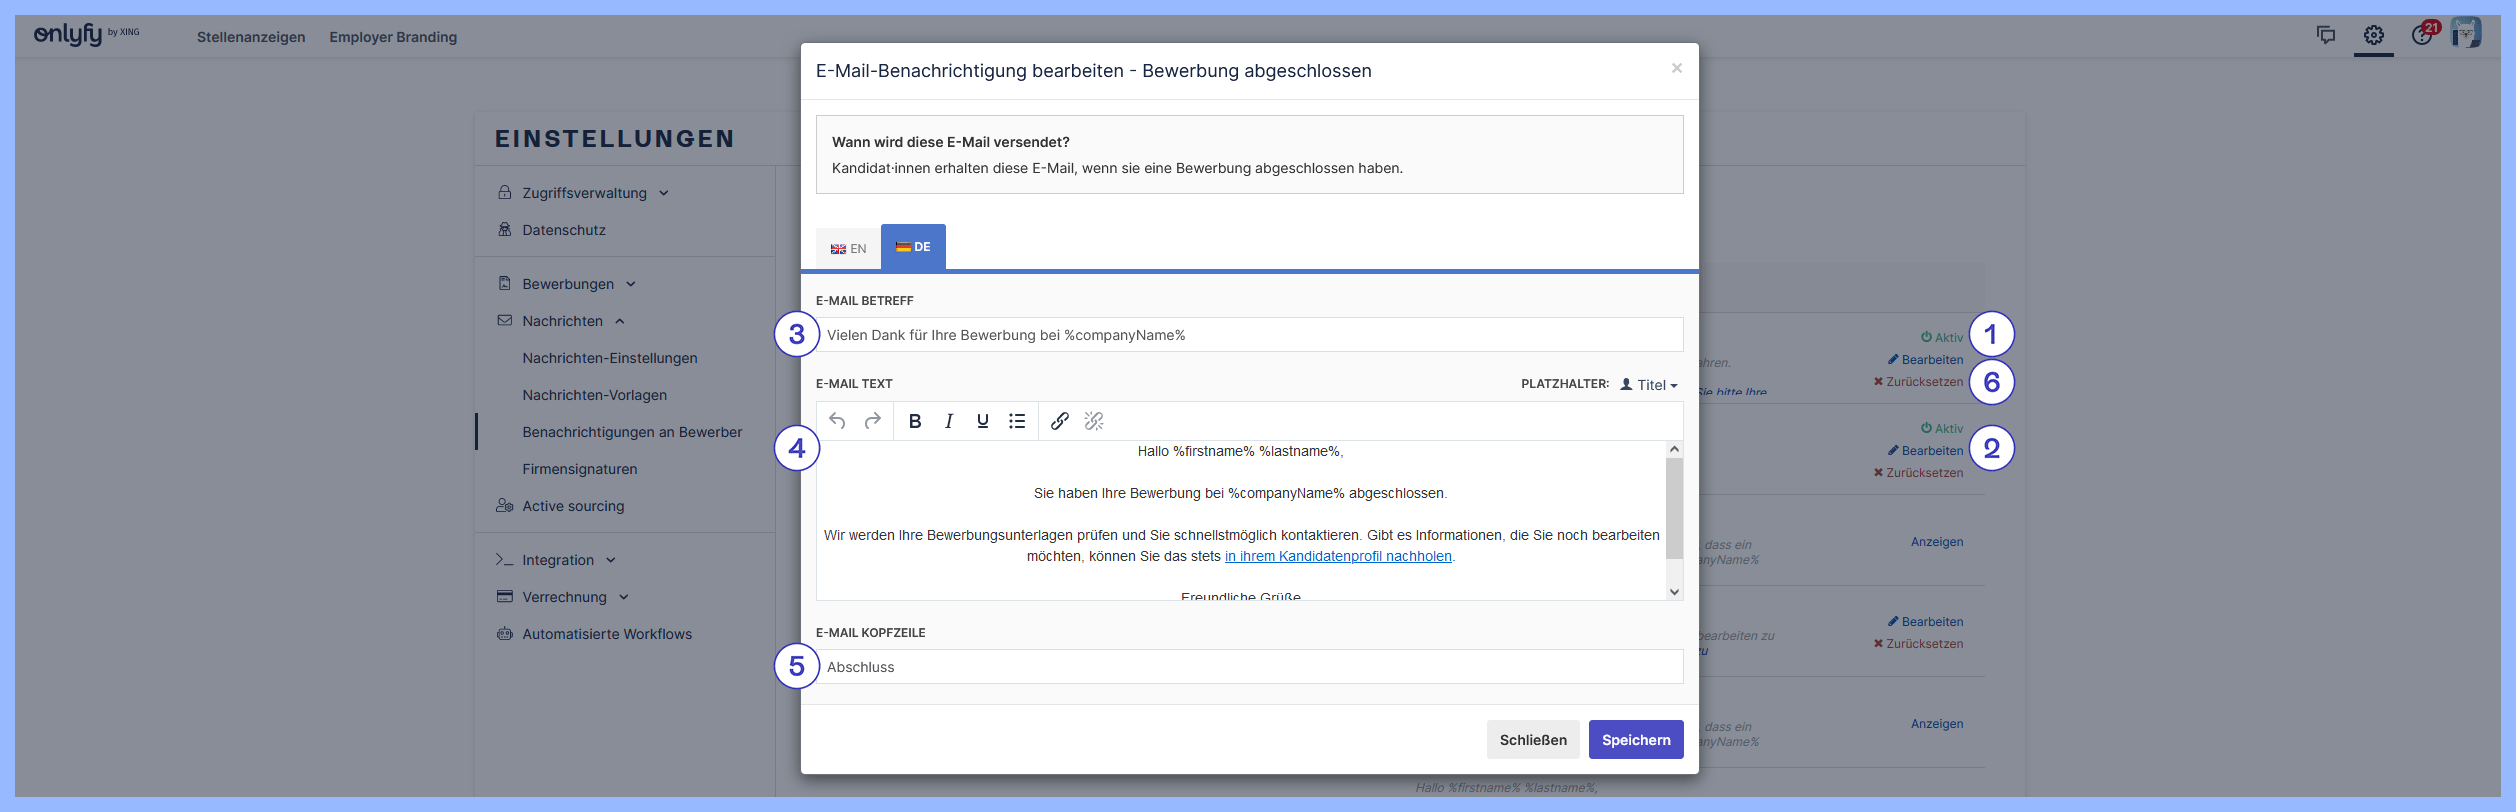Click the remove link icon
This screenshot has width=2516, height=812.
coord(1094,421)
